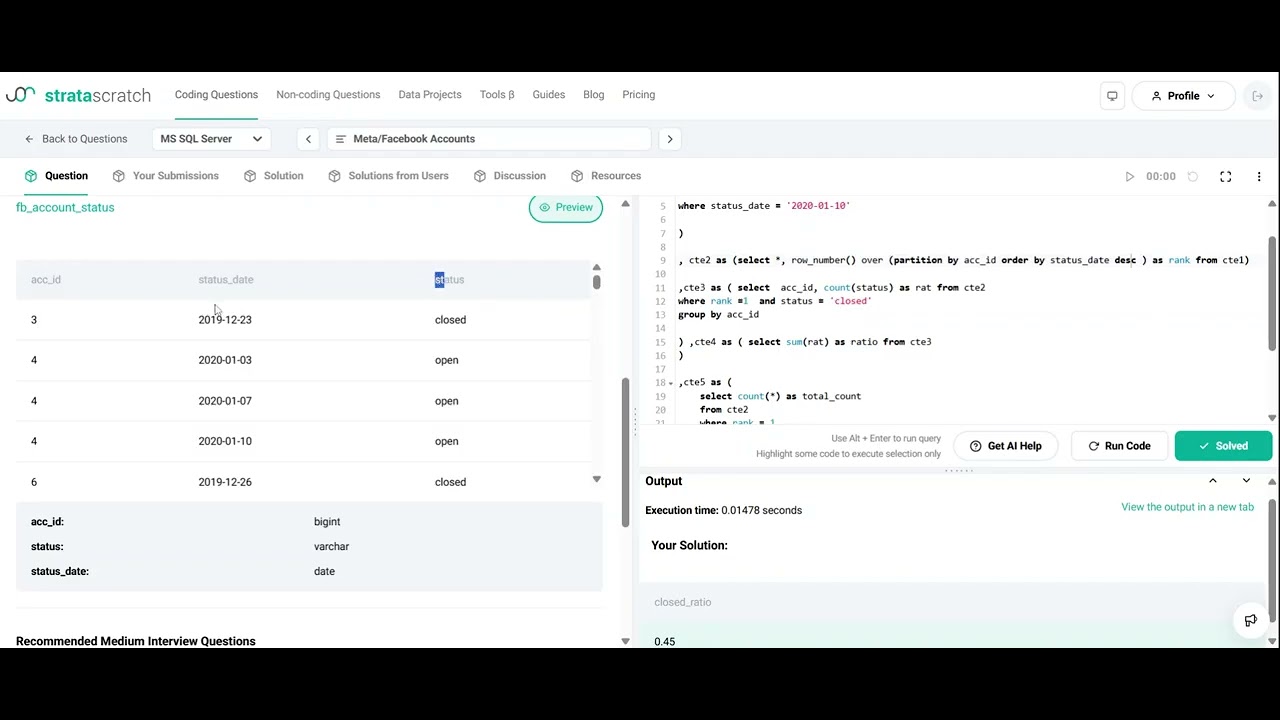Switch to Solution tab

[x=273, y=176]
